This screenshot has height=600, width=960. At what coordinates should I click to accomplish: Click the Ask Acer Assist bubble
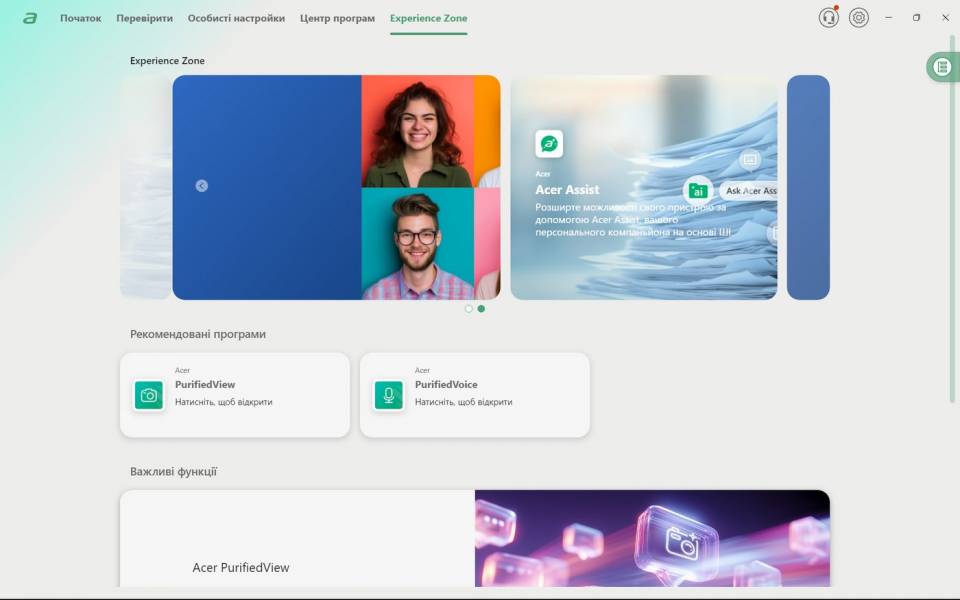(x=749, y=191)
